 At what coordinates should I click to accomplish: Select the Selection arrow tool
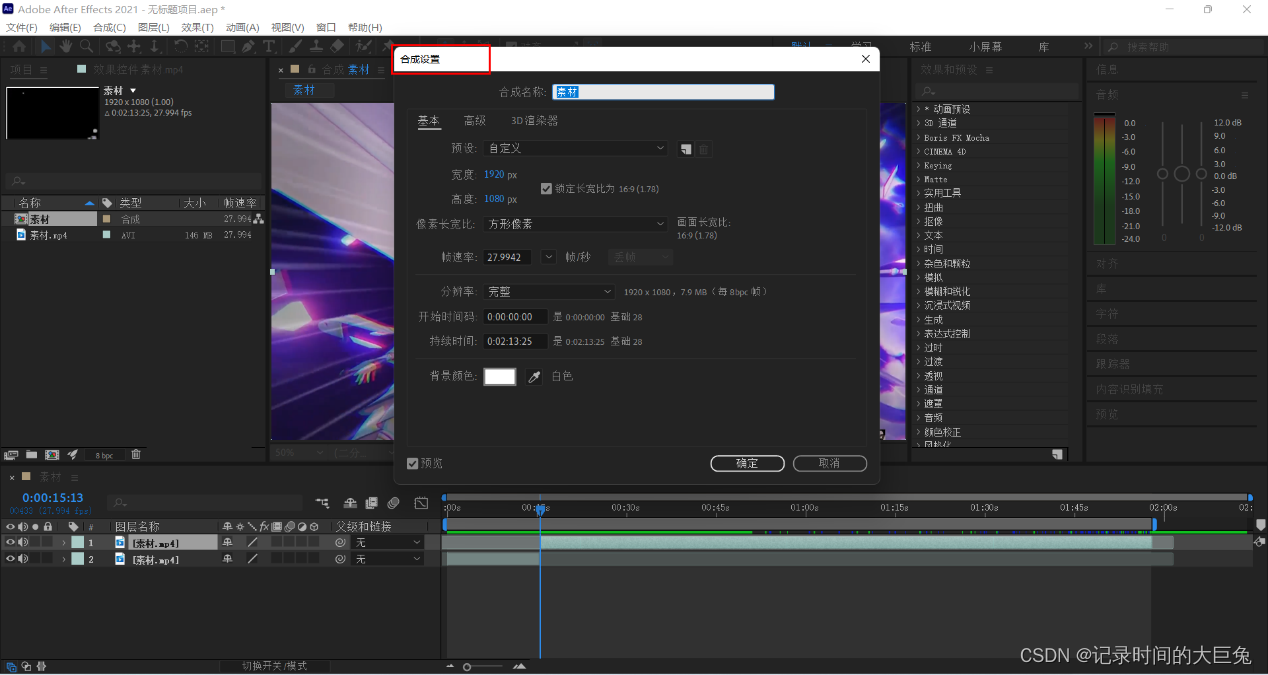[x=46, y=46]
